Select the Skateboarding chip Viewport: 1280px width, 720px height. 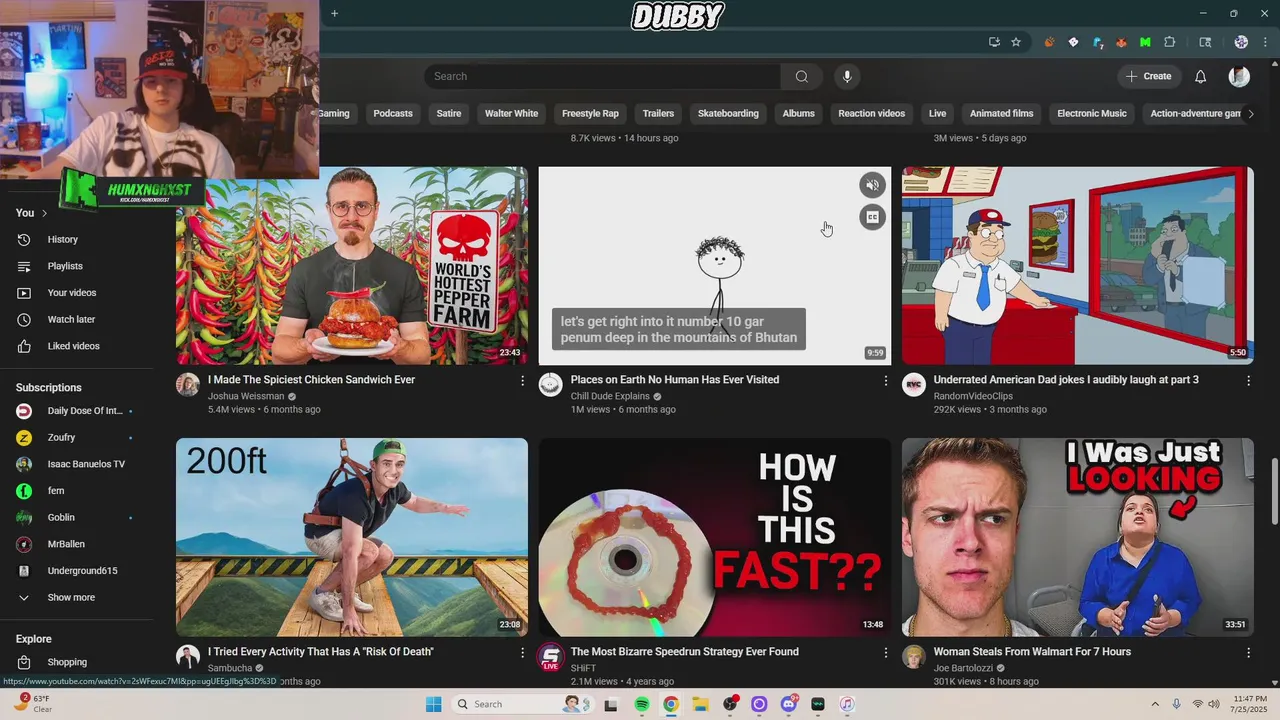pyautogui.click(x=728, y=113)
